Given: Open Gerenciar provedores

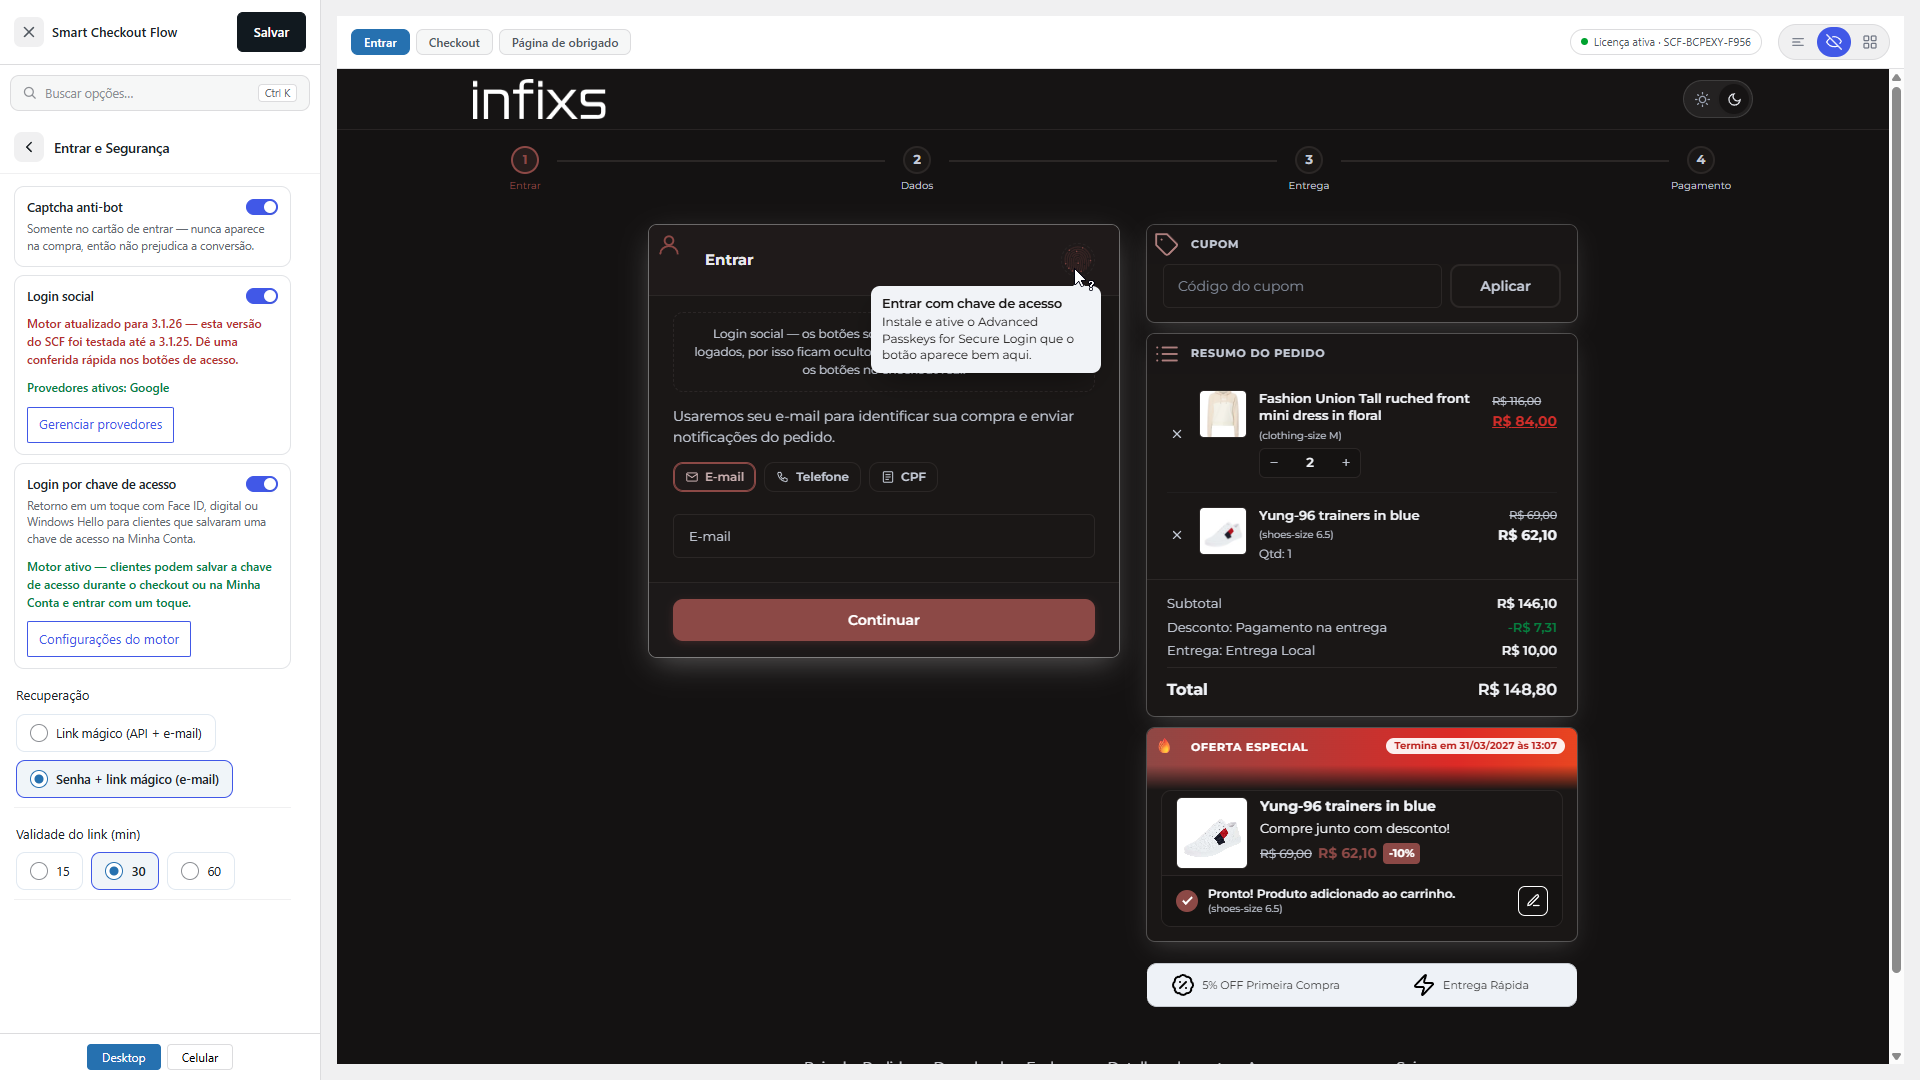Looking at the screenshot, I should pos(100,425).
